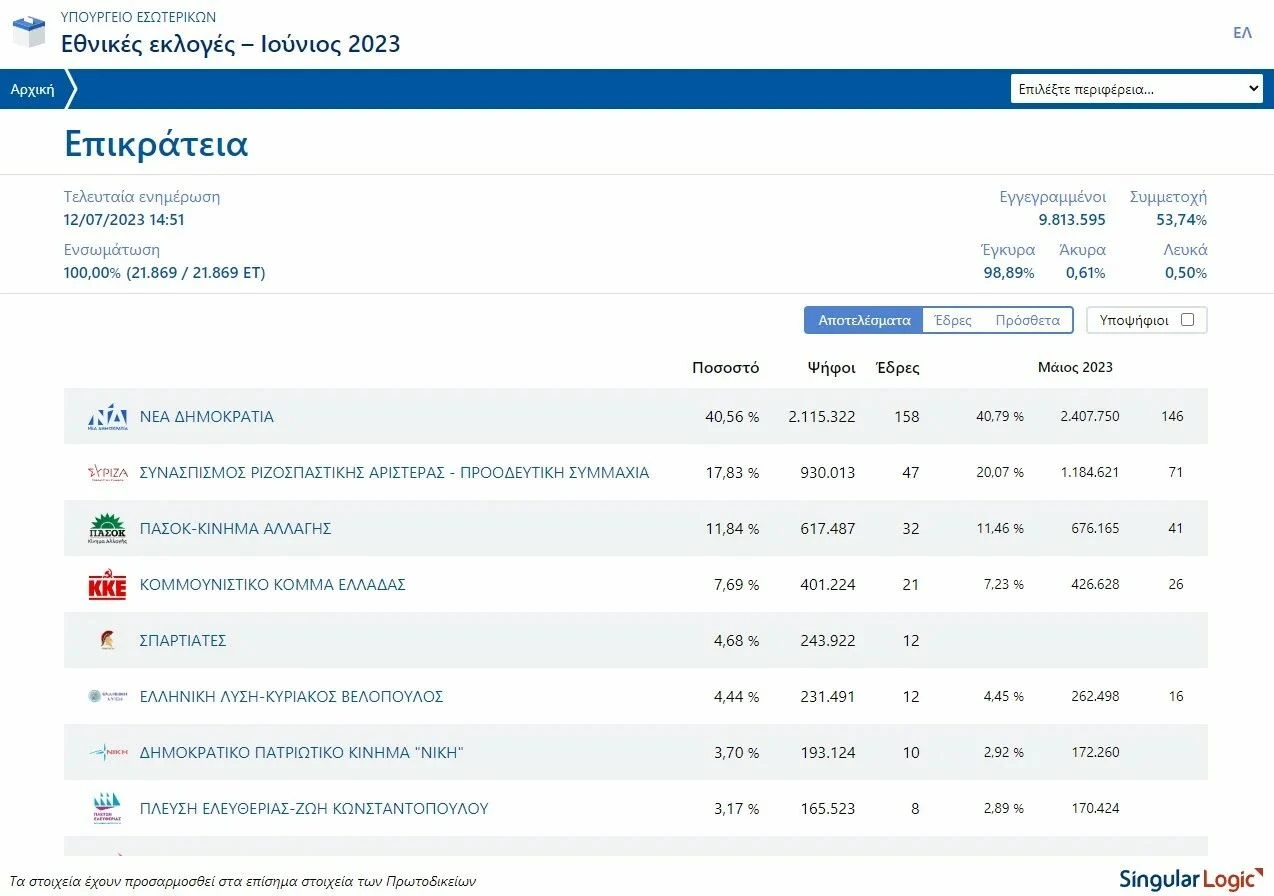Open the Επιλέξτε περιφέρεια dropdown
Screen dimensions: 1274x896
1137,89
